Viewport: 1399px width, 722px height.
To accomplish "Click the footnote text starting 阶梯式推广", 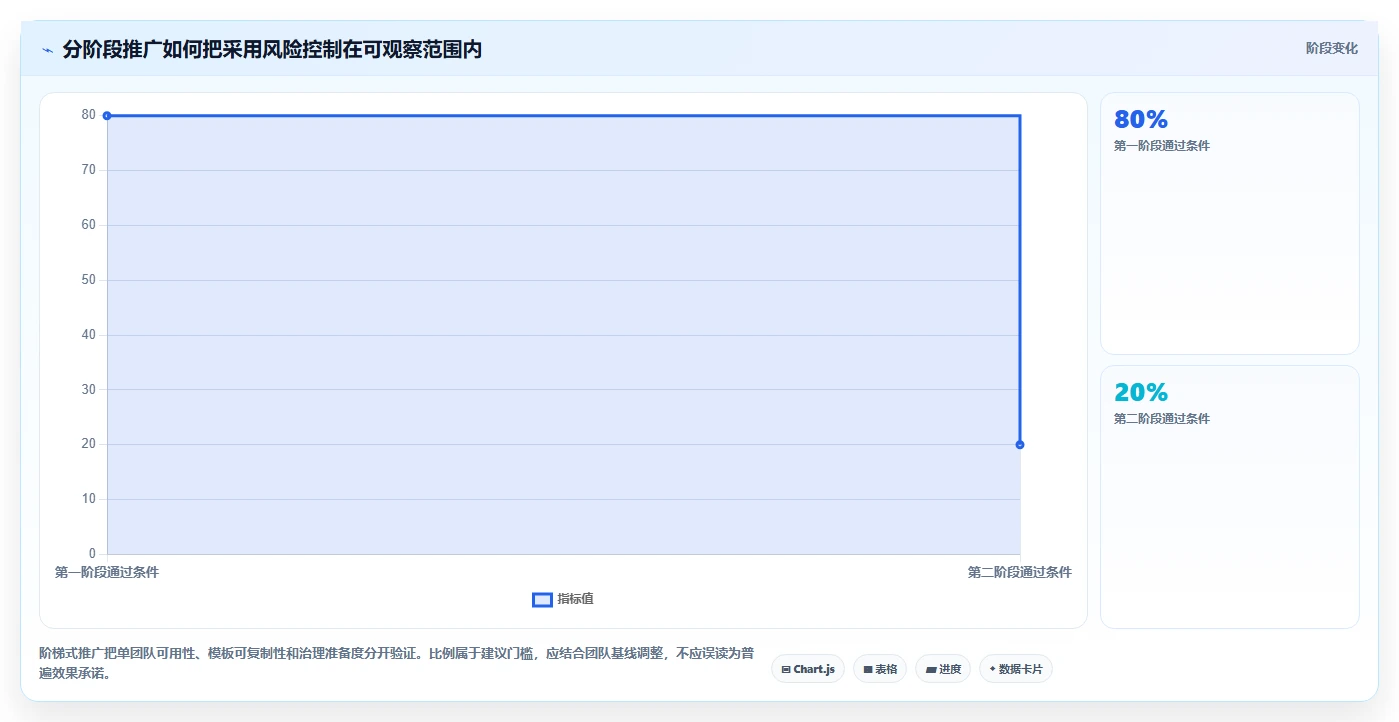I will point(396,663).
